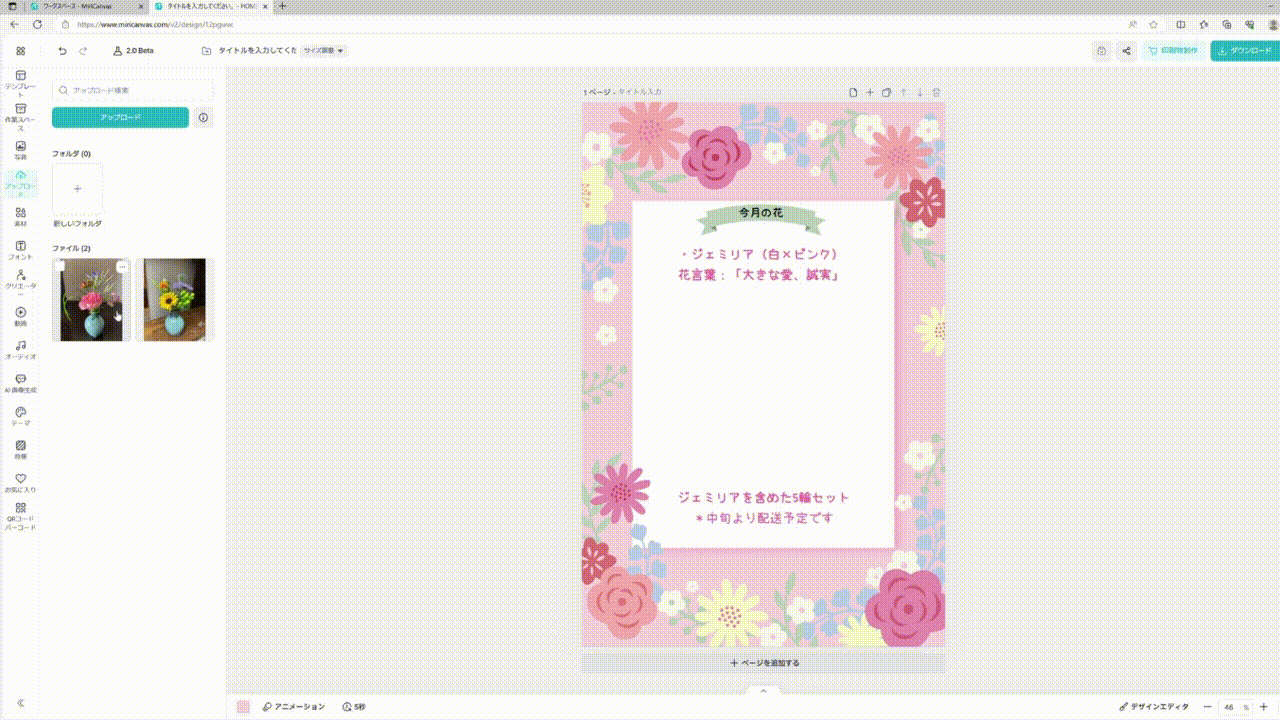Click the teal ダウンロード button
1280x720 pixels.
(1243, 50)
